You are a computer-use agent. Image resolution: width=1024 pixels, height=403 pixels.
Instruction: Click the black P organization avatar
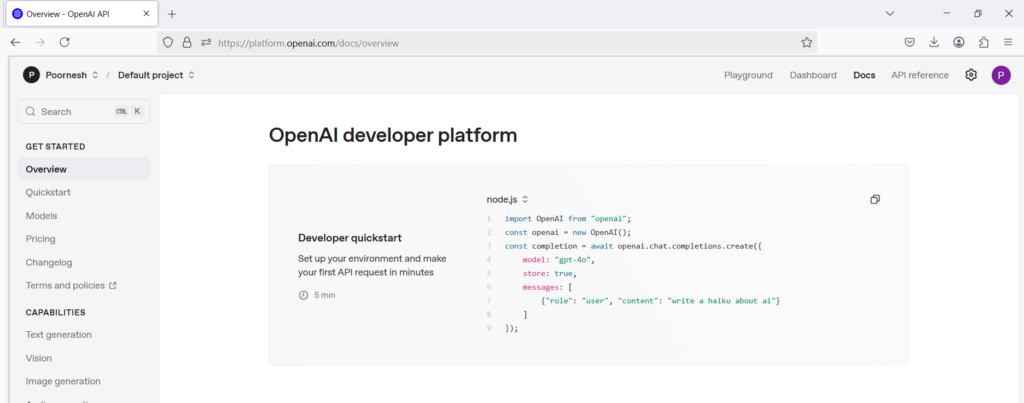click(31, 75)
